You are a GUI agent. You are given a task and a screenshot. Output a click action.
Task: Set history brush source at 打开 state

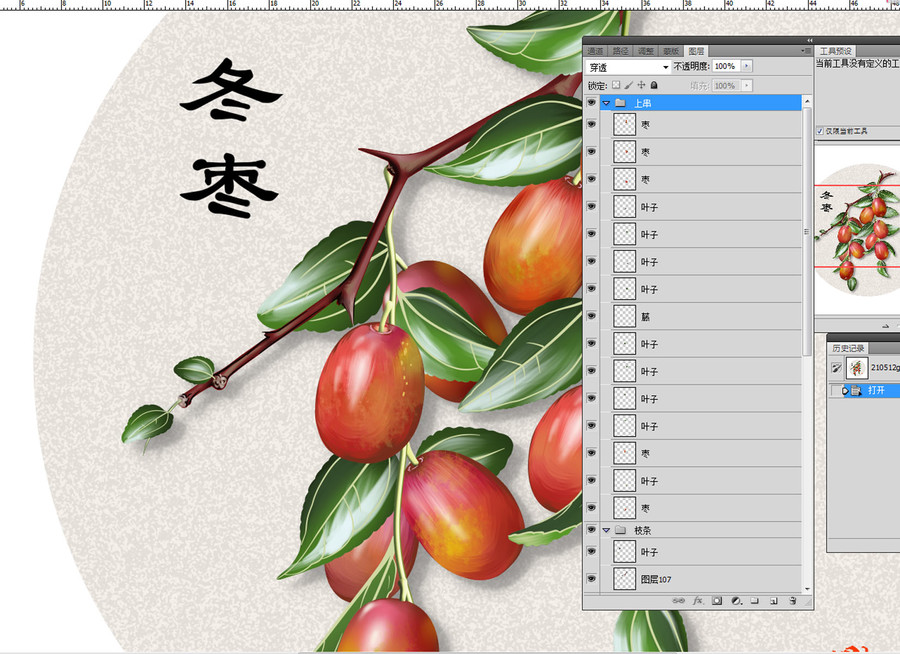[836, 390]
